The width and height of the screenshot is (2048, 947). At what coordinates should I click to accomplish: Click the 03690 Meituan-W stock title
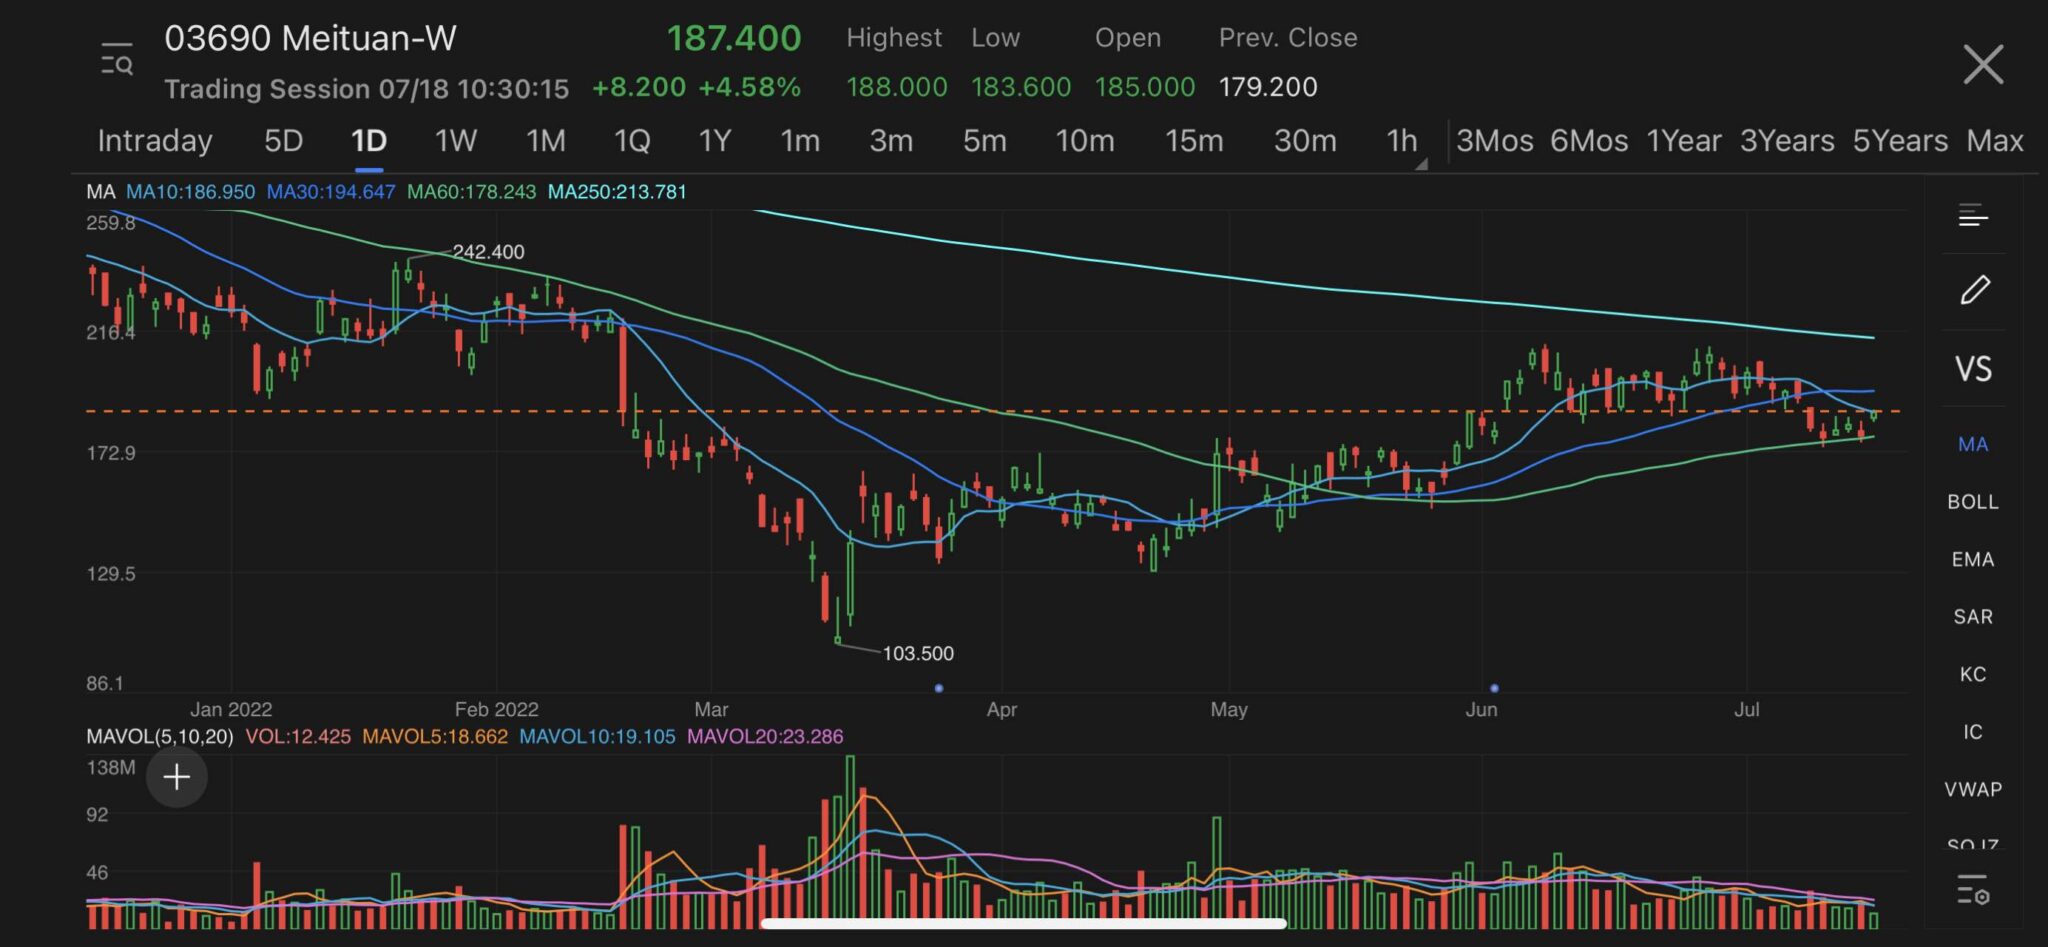point(310,38)
